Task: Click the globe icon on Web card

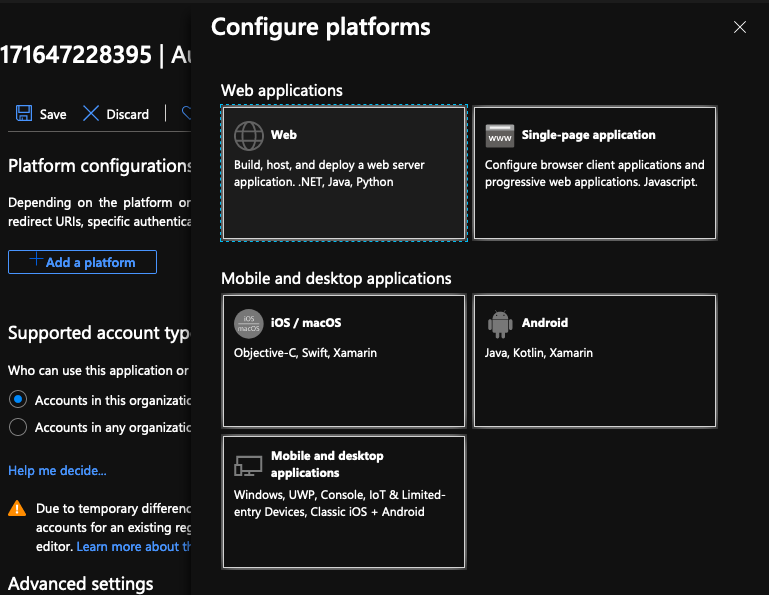Action: (249, 136)
